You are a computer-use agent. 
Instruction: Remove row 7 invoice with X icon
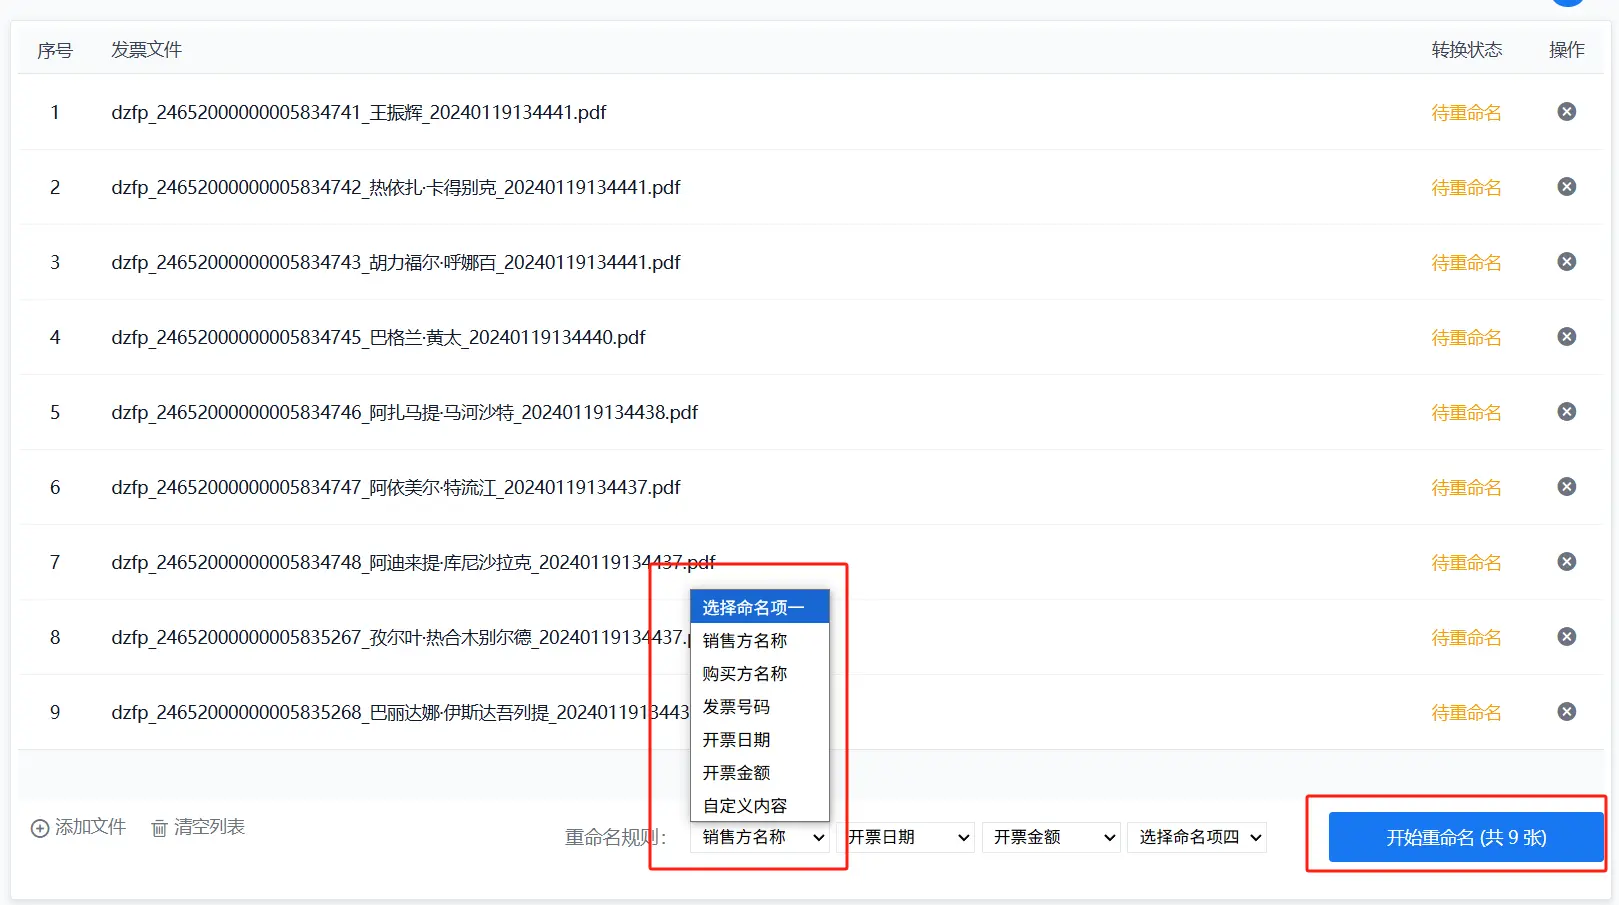pyautogui.click(x=1566, y=562)
